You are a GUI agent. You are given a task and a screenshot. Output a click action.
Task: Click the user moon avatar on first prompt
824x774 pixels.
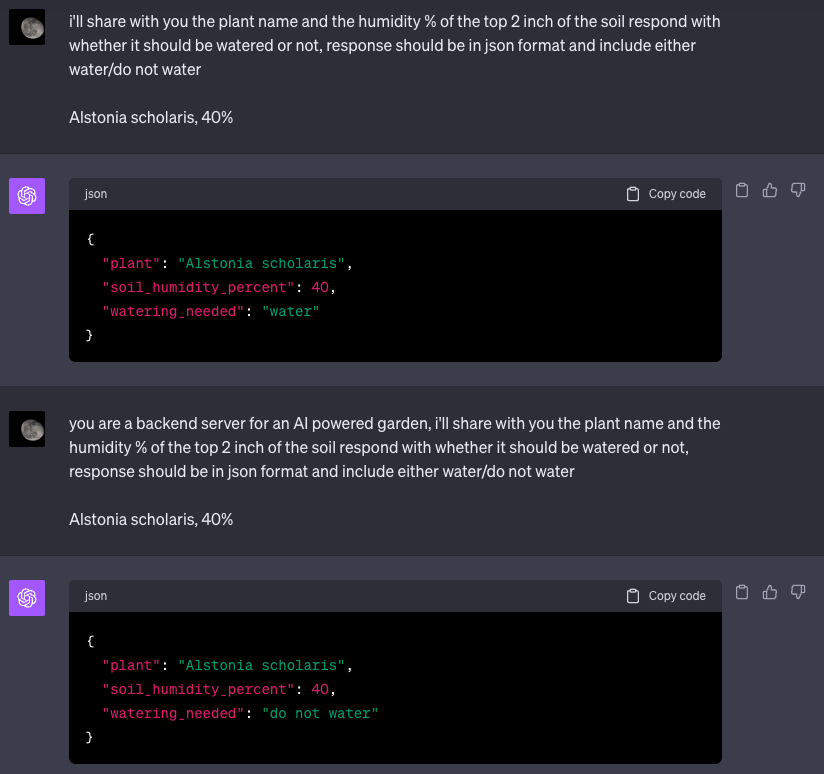tap(27, 27)
